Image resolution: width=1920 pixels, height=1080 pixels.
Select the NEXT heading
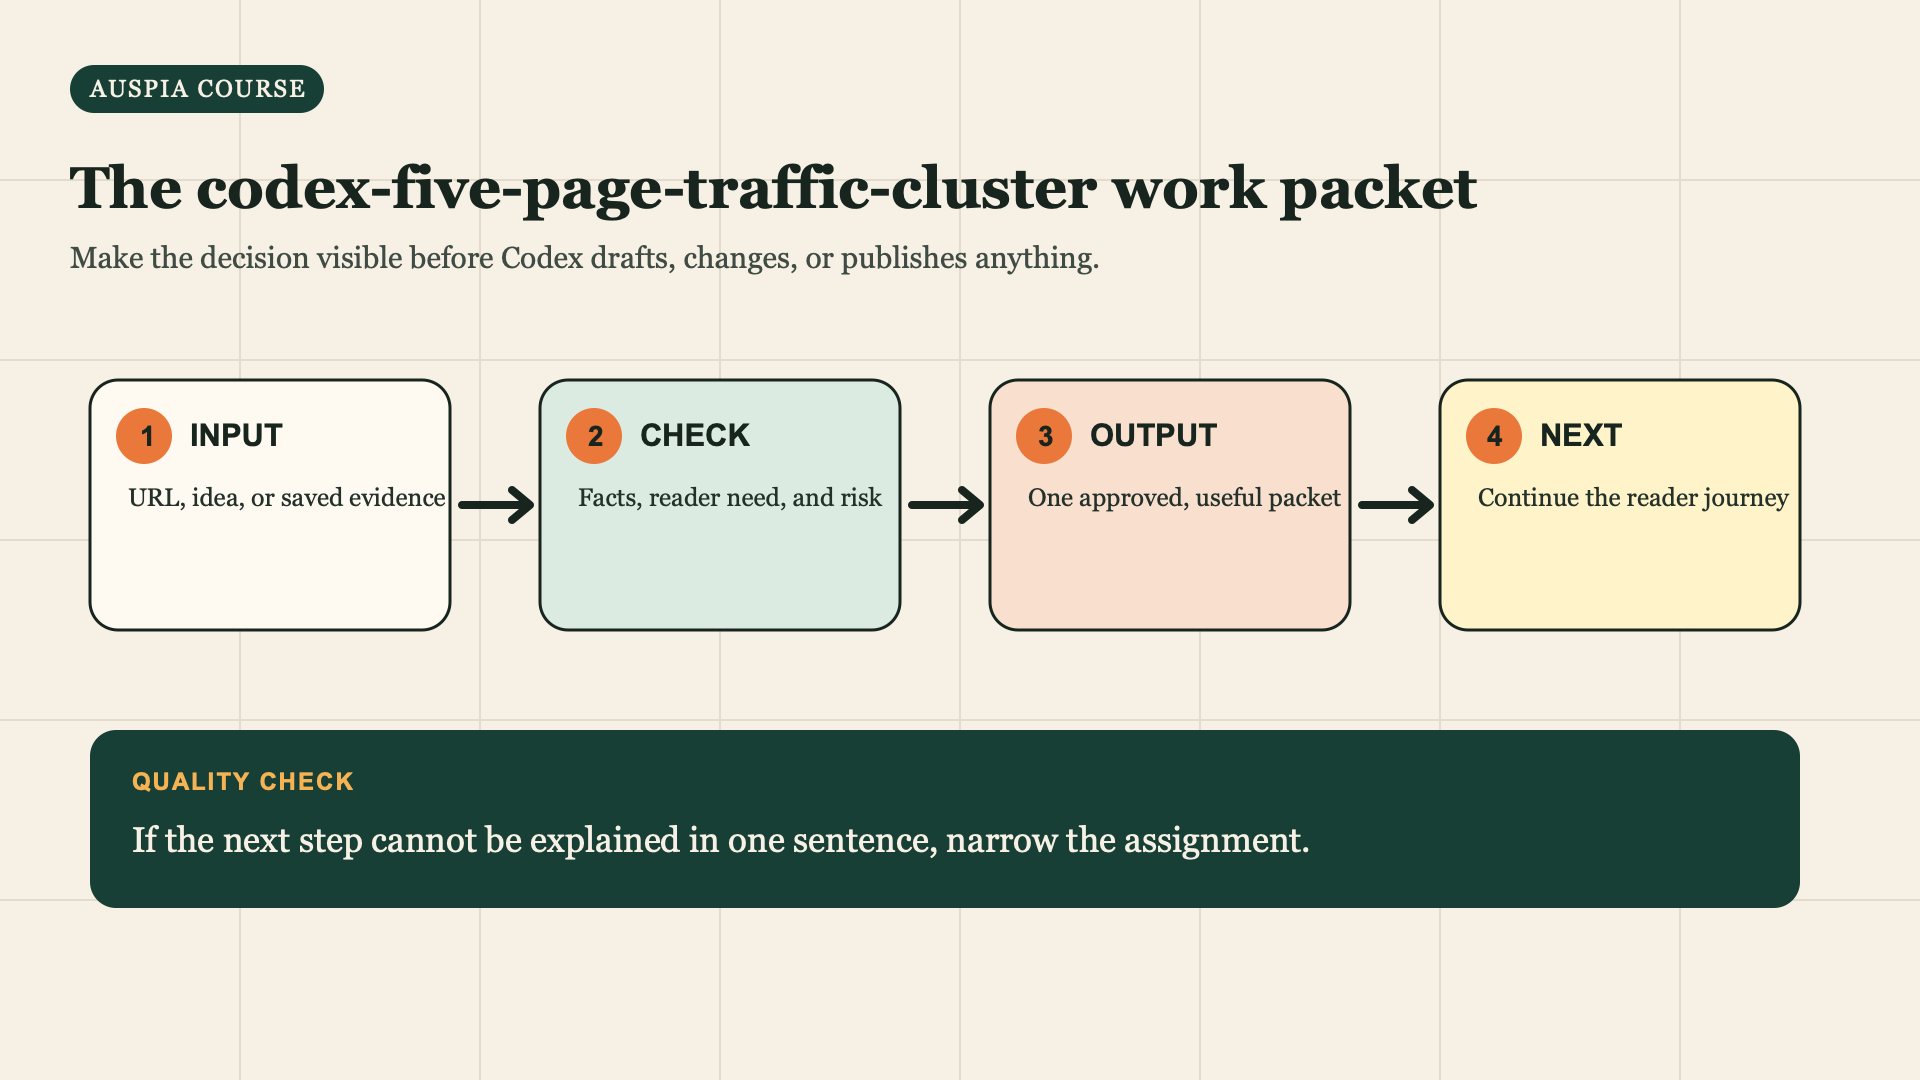pos(1581,436)
